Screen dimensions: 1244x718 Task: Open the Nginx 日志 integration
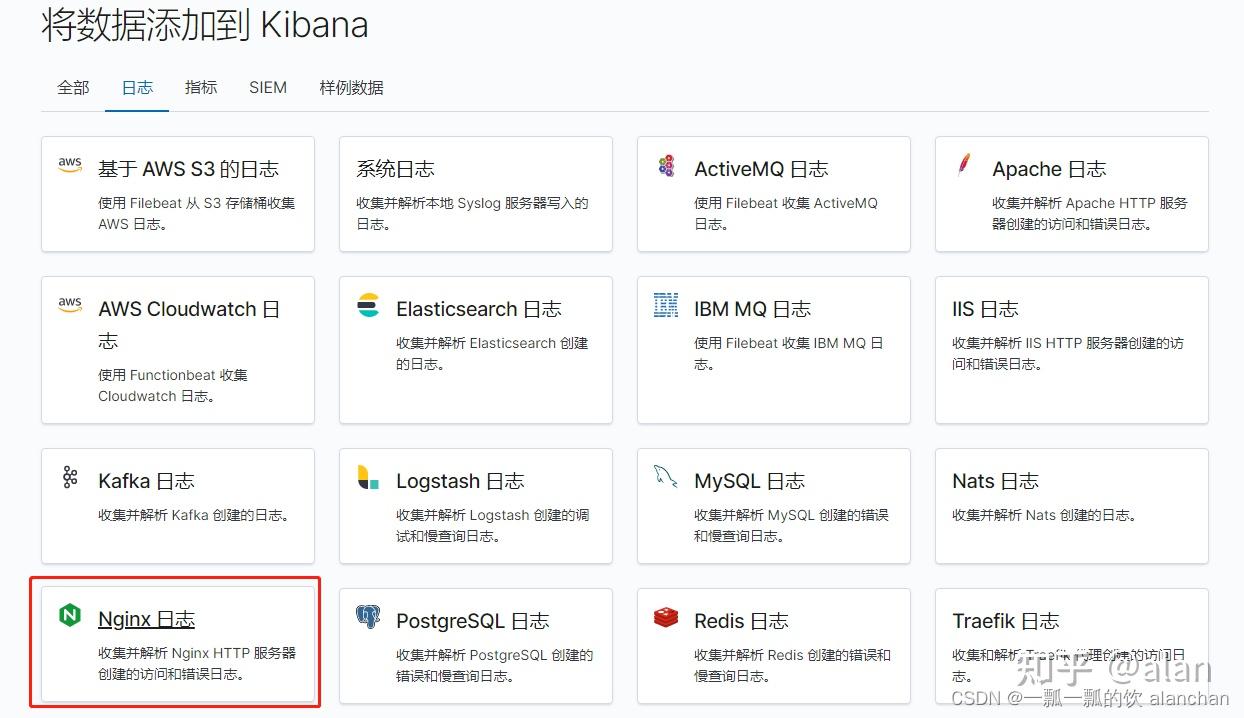[x=146, y=618]
